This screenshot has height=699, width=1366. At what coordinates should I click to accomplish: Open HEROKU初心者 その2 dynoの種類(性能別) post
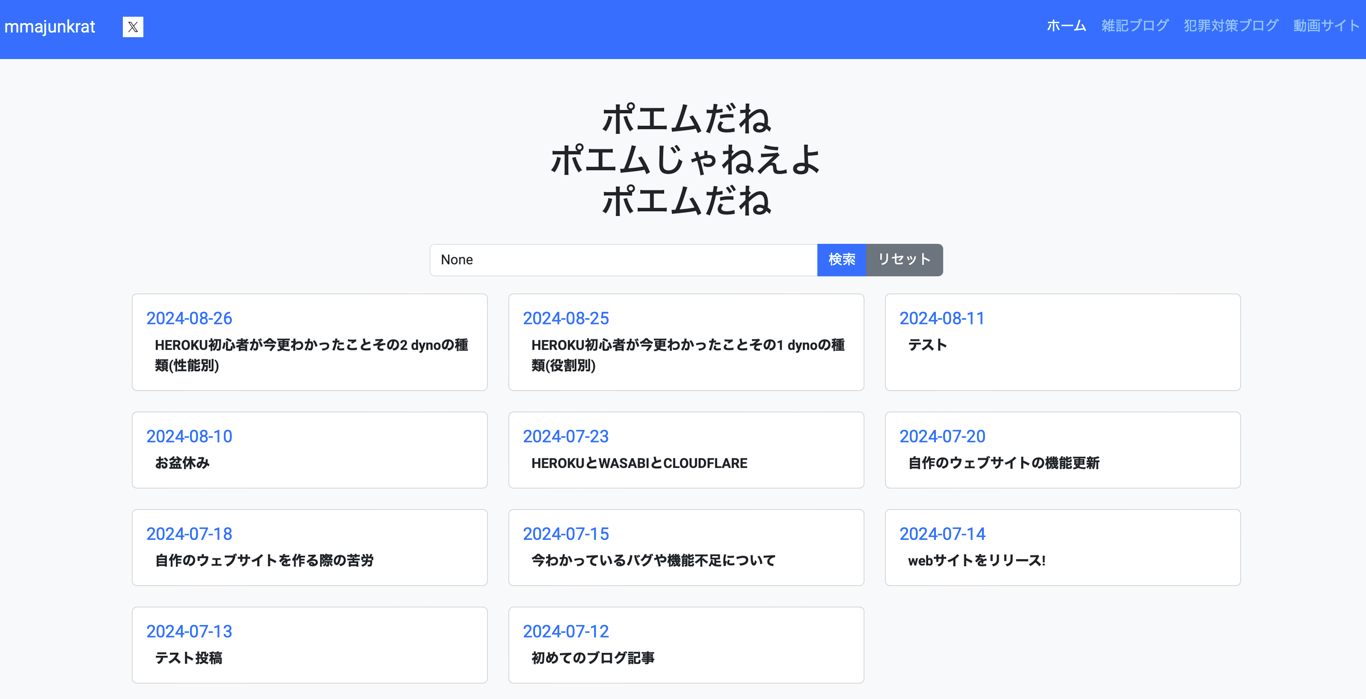click(311, 355)
